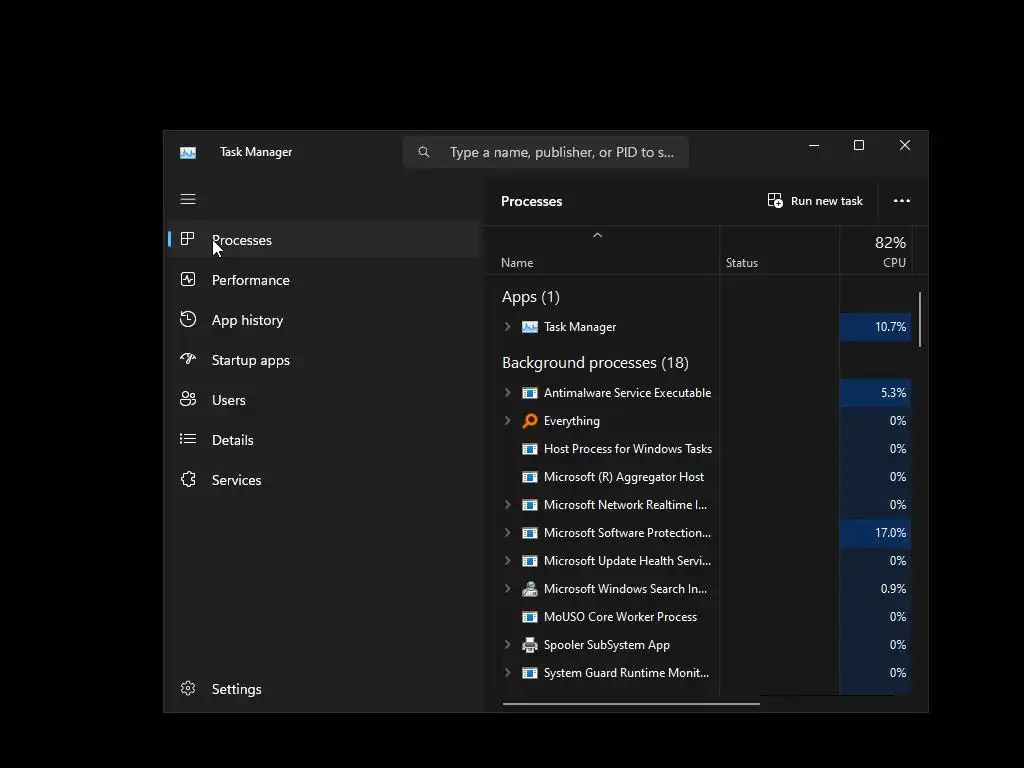1024x768 pixels.
Task: Click the Microsoft Windows Search Indexer icon
Action: pos(530,588)
